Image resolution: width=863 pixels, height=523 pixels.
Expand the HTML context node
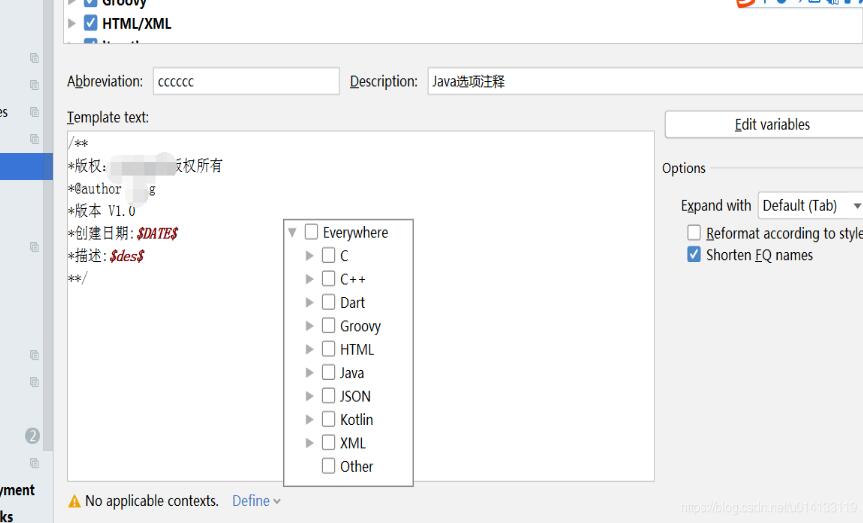[x=309, y=350]
